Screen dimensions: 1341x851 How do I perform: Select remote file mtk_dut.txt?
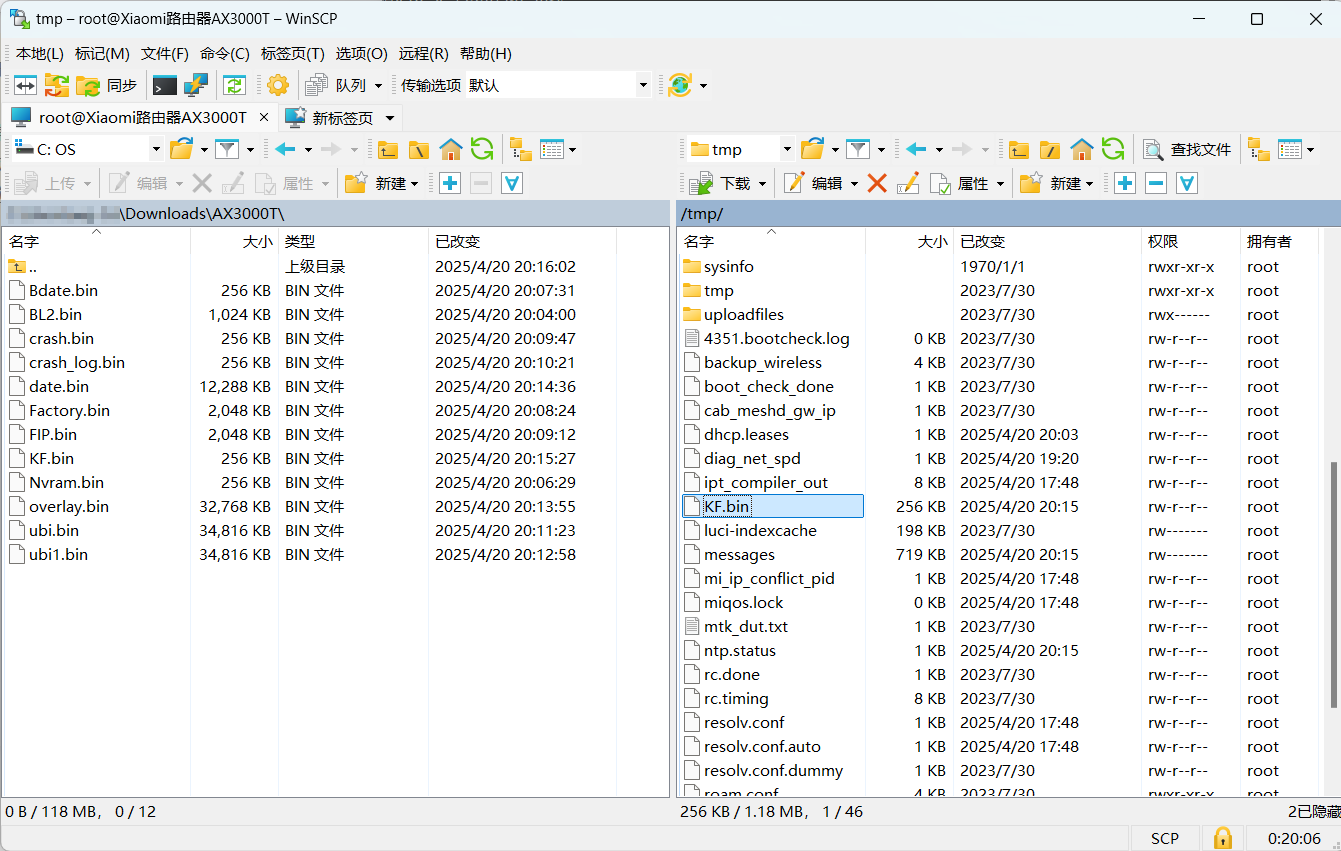pos(746,627)
